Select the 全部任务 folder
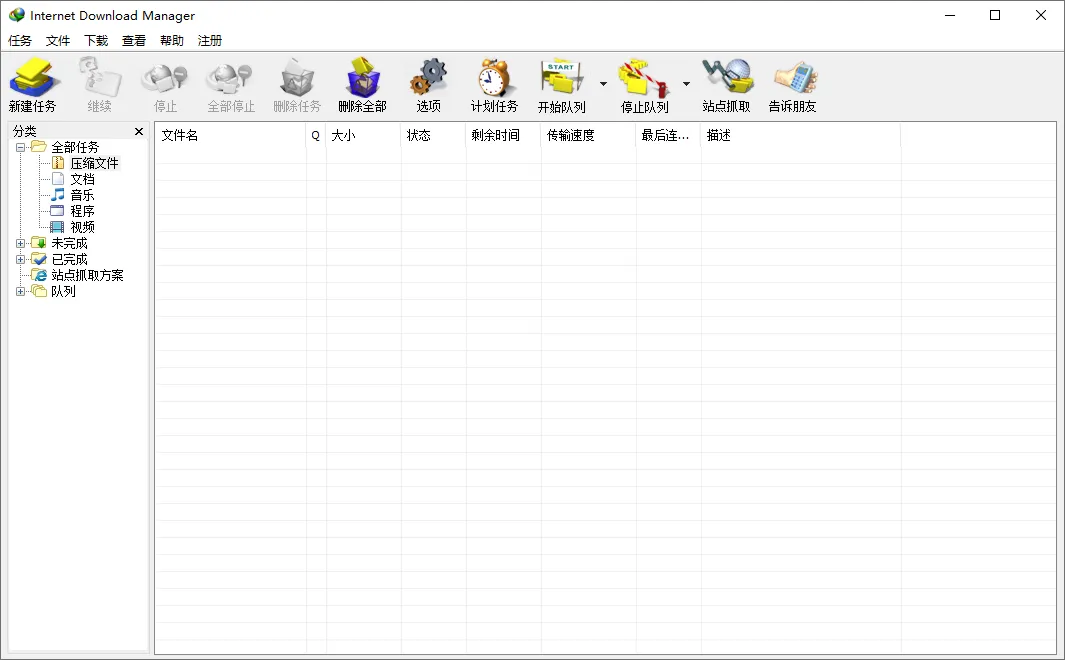This screenshot has width=1065, height=660. tap(75, 147)
